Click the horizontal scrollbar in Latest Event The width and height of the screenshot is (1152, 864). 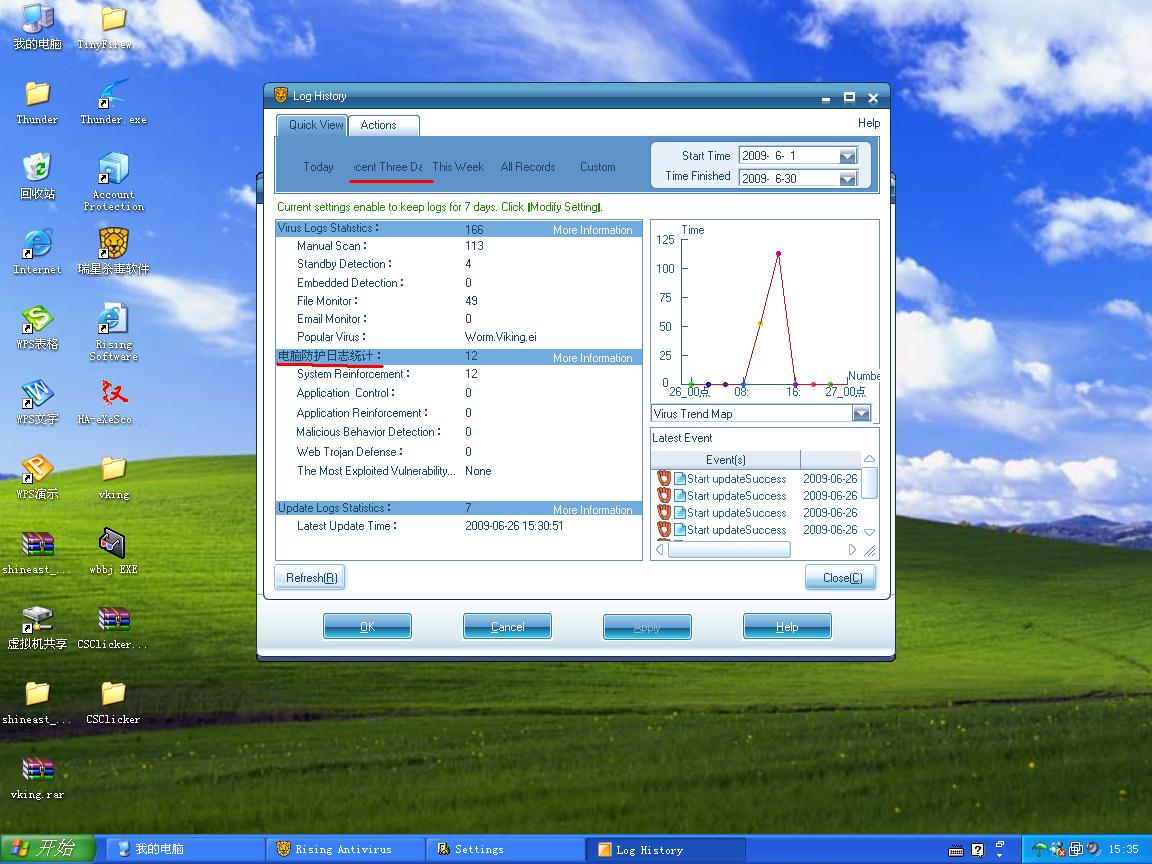tap(729, 550)
